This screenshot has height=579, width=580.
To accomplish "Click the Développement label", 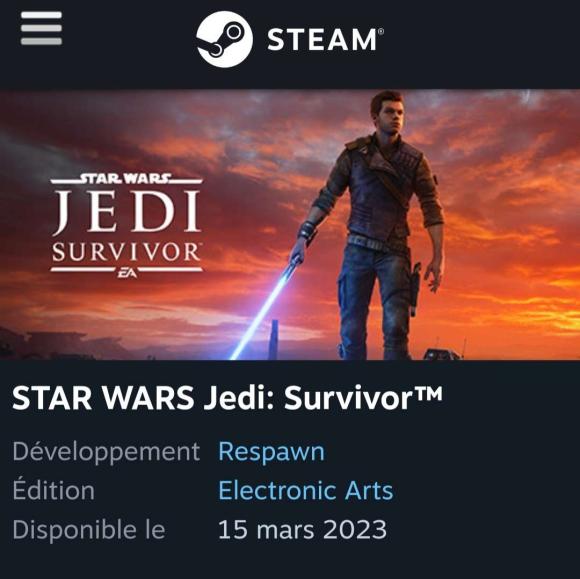I will pyautogui.click(x=106, y=452).
